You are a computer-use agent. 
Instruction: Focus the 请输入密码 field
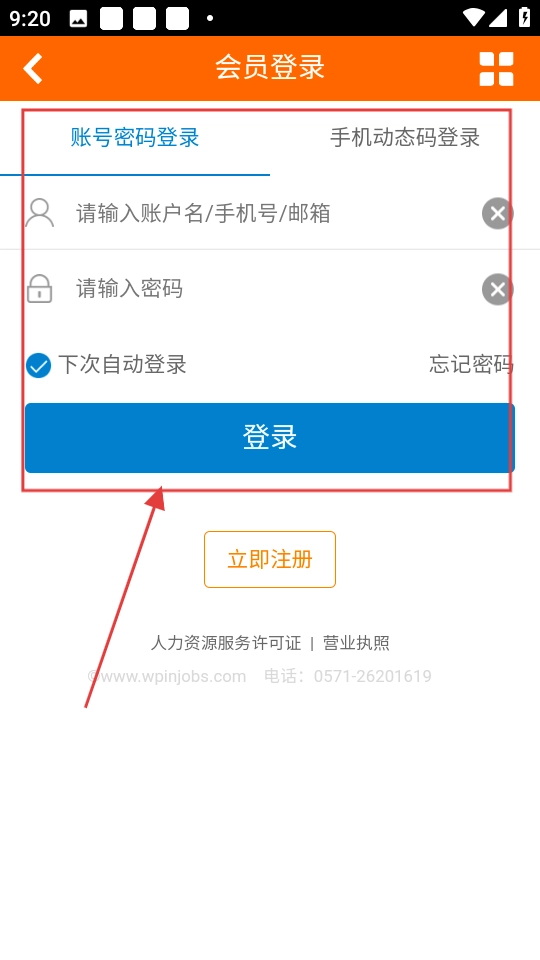pyautogui.click(x=269, y=288)
